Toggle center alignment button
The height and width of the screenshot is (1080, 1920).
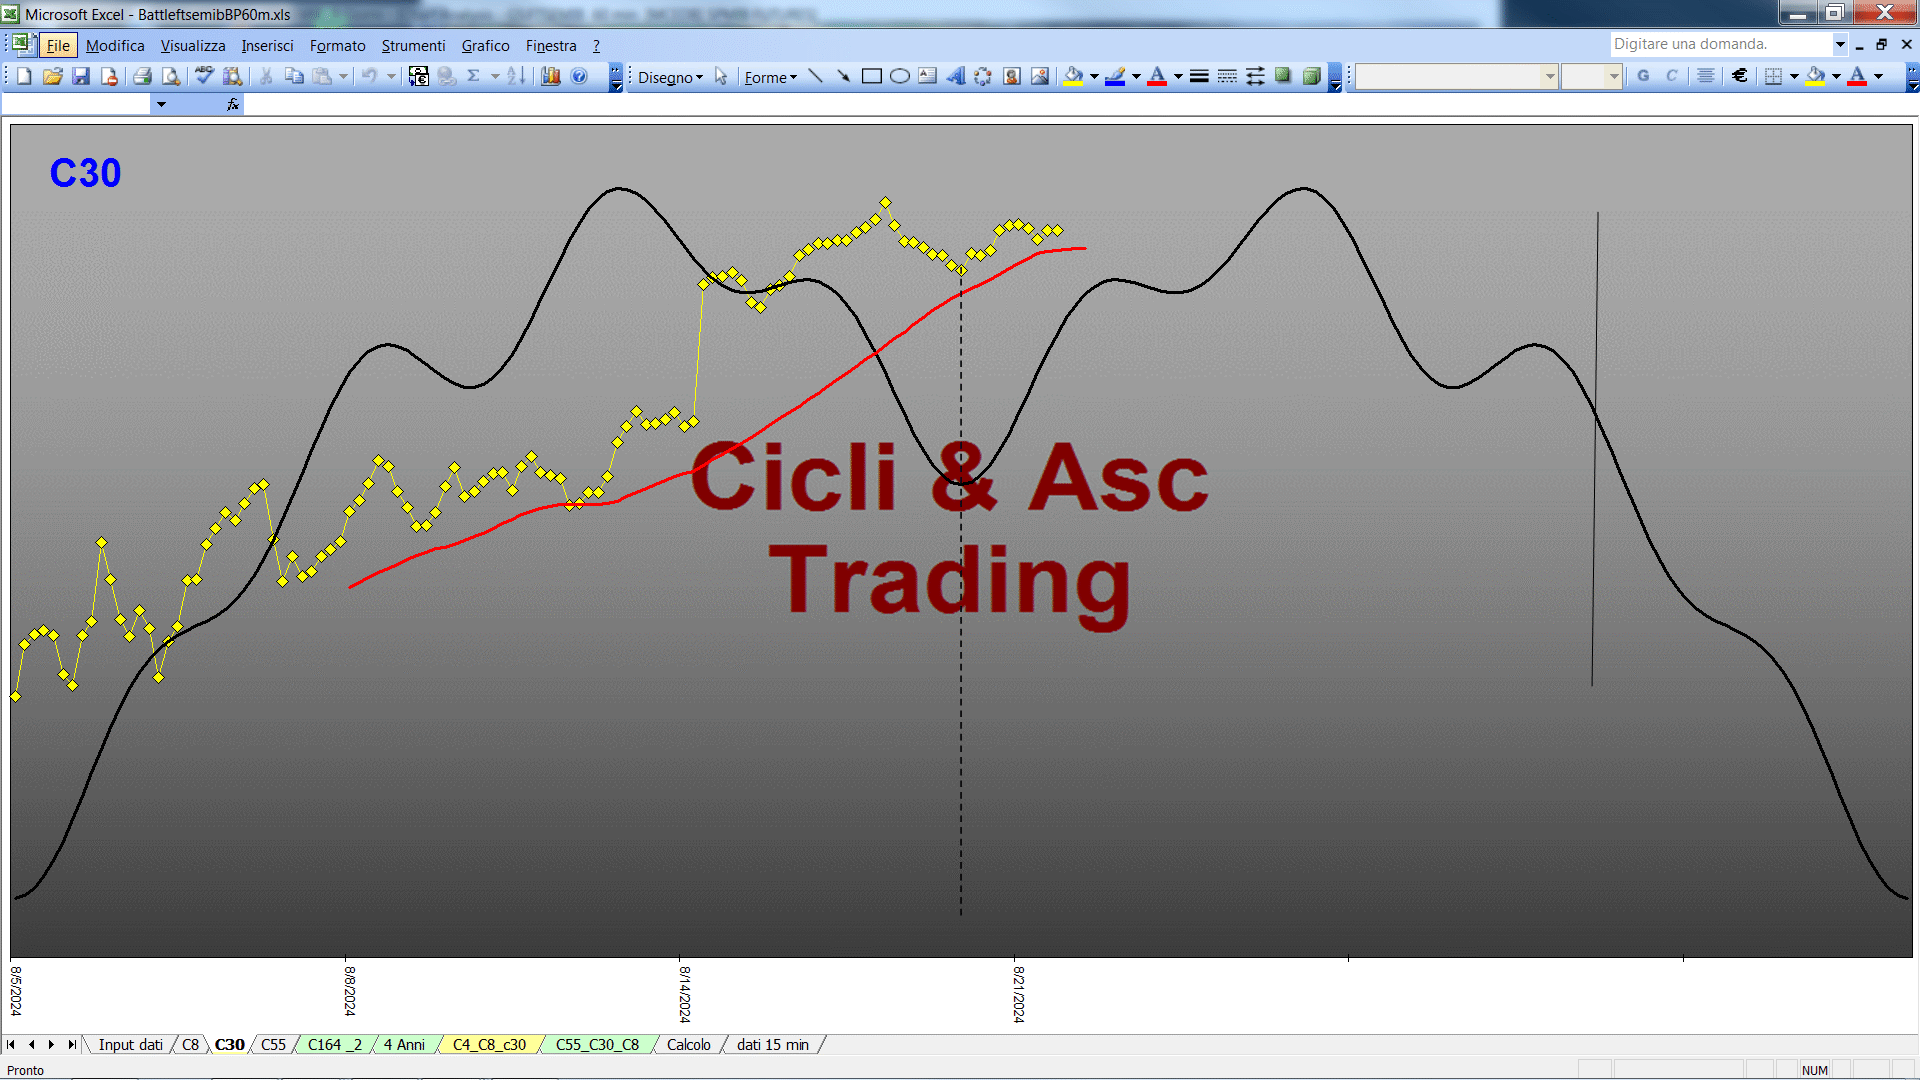(x=1706, y=76)
